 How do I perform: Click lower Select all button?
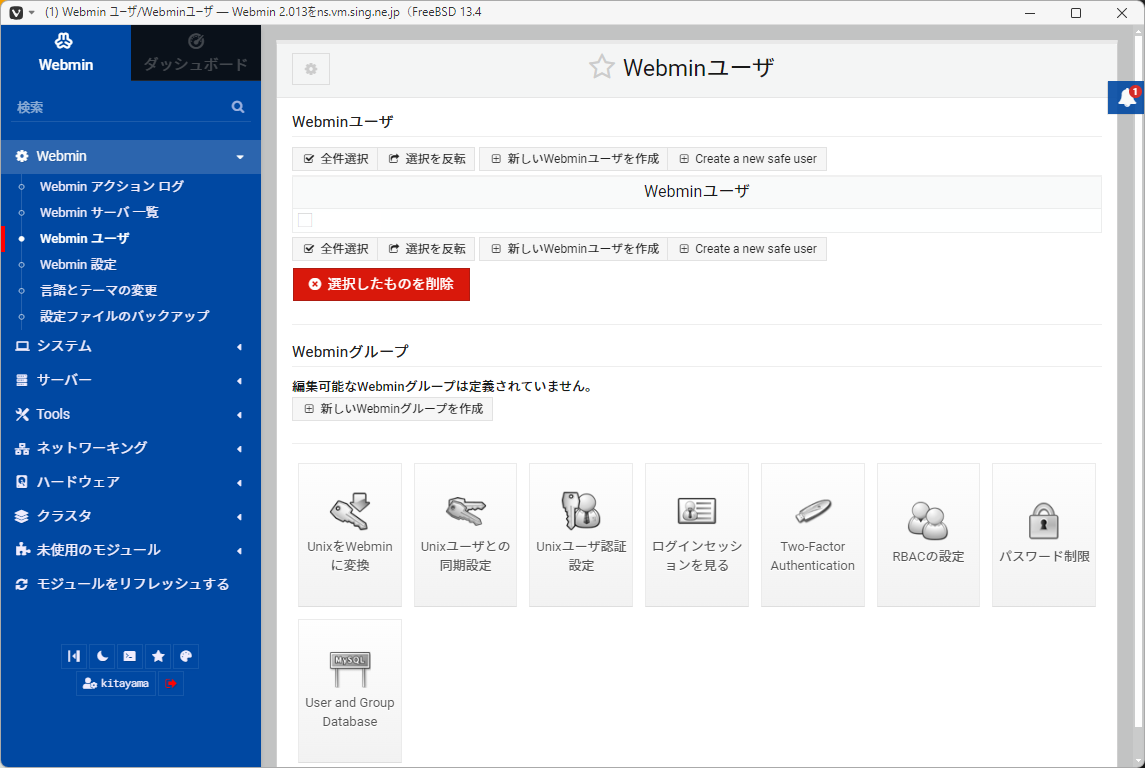[x=335, y=249]
